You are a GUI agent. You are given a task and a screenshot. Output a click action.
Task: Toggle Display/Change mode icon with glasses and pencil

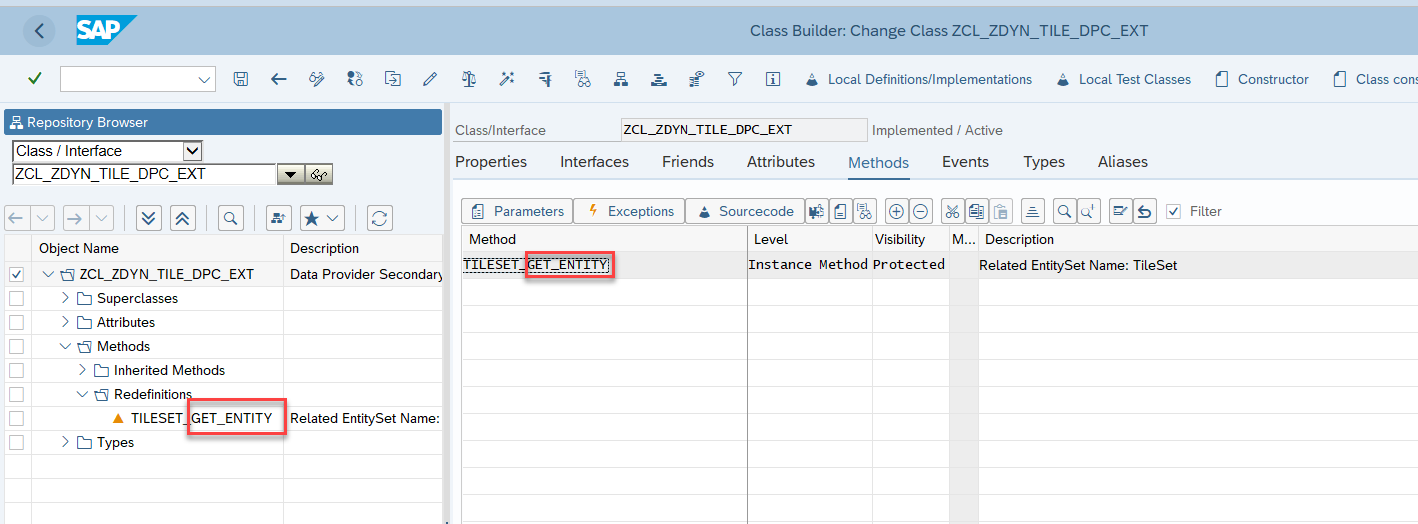(x=317, y=79)
